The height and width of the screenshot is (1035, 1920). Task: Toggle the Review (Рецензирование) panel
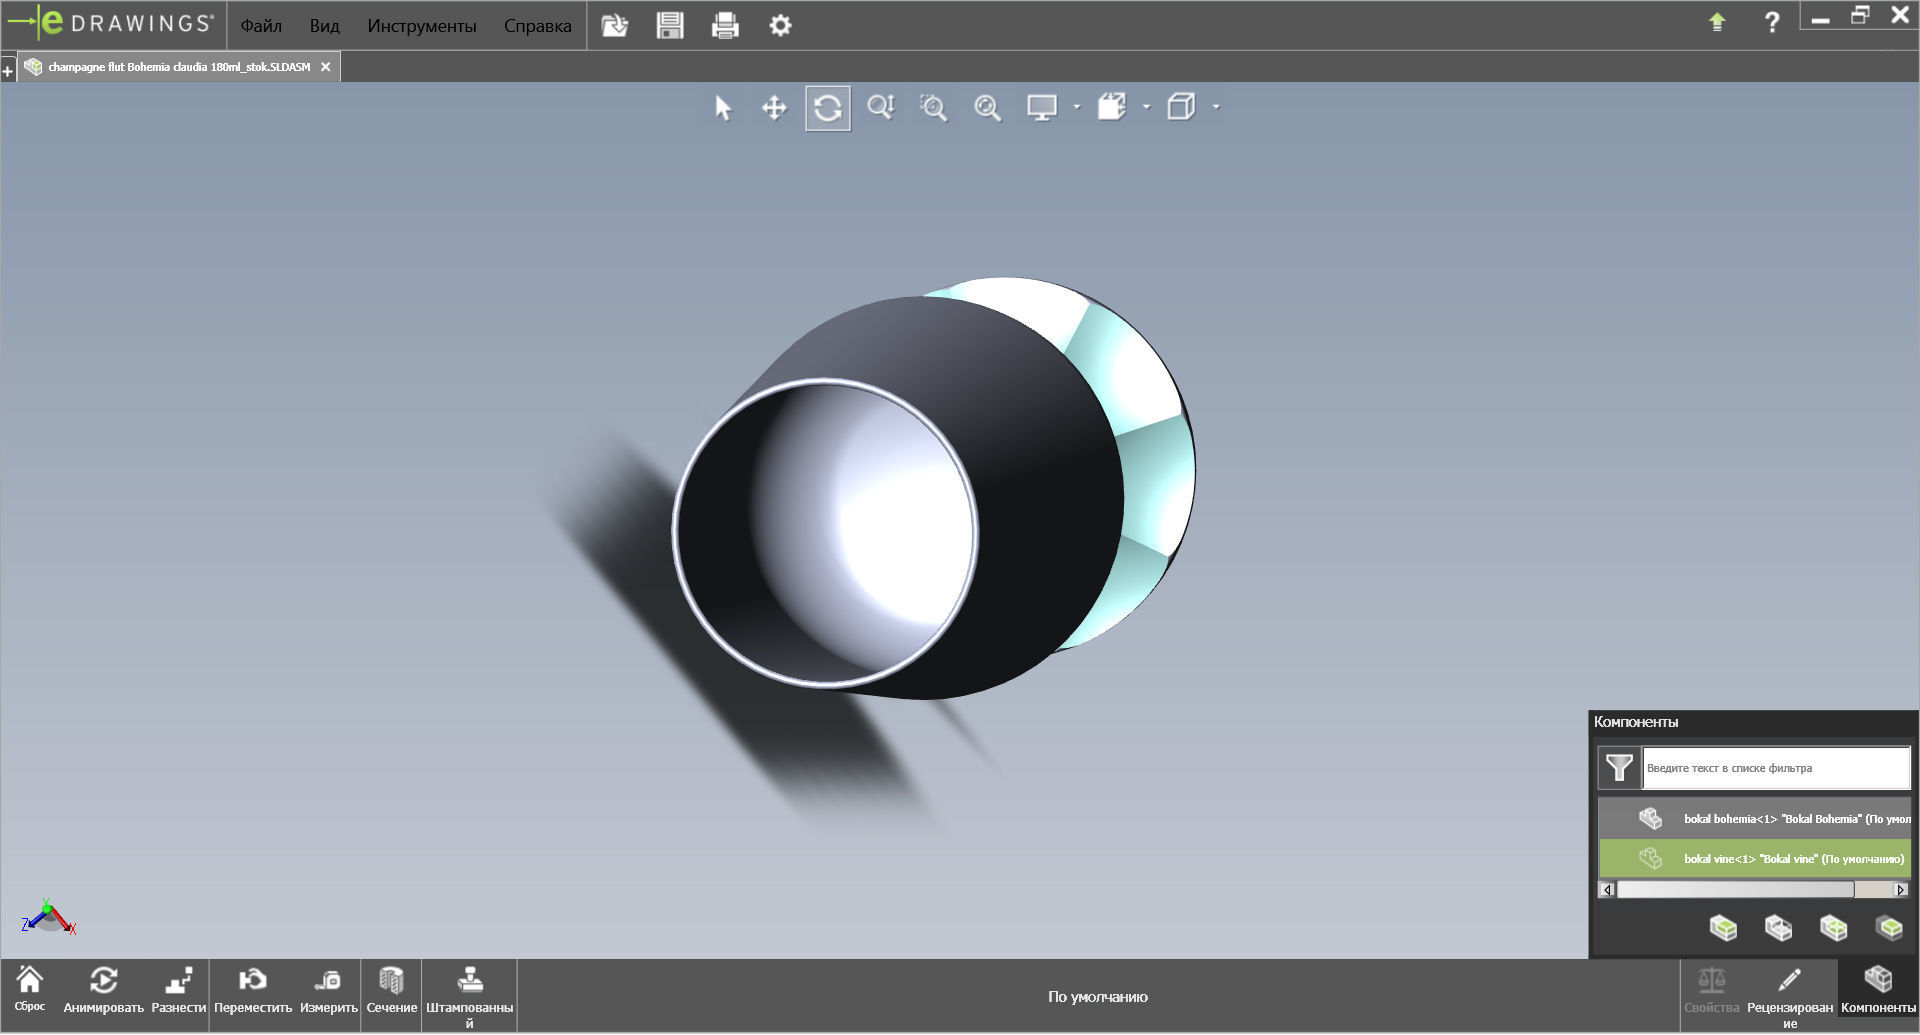[x=1789, y=995]
